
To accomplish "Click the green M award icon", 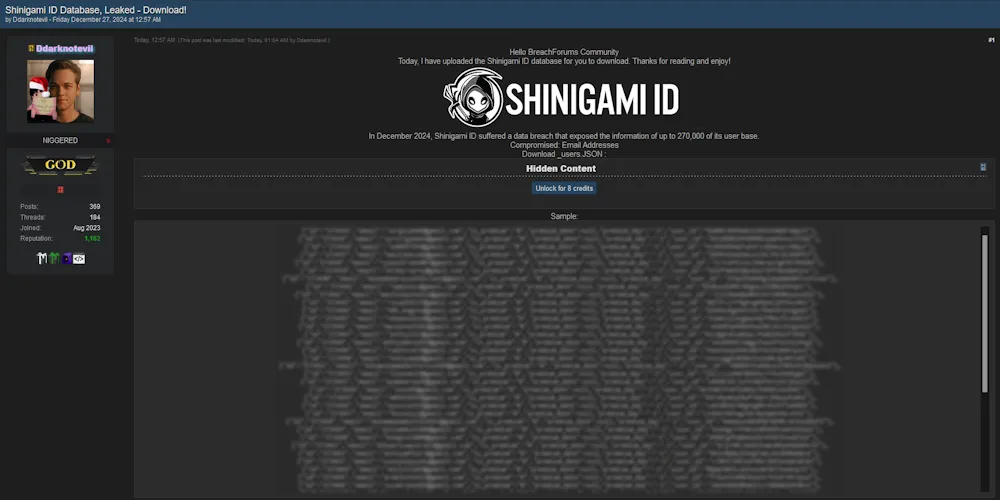I will (54, 258).
